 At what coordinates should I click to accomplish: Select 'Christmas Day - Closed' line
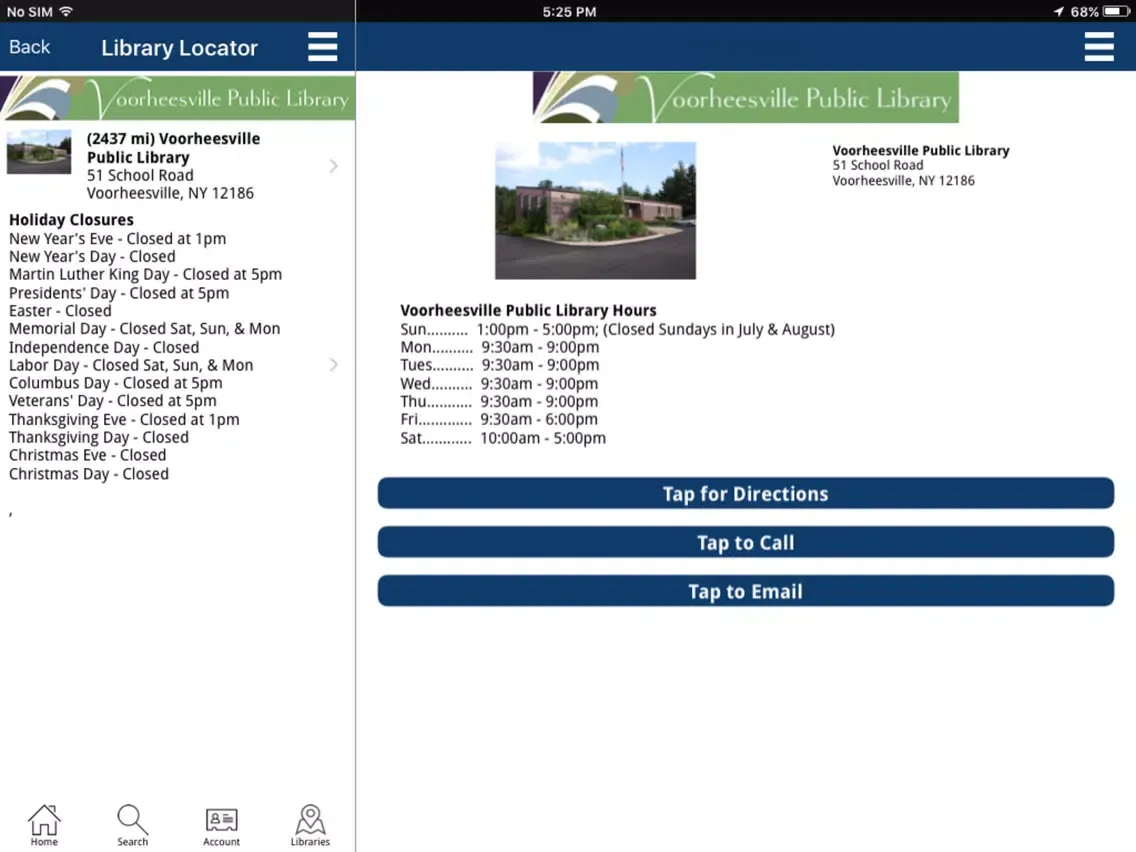coord(88,474)
